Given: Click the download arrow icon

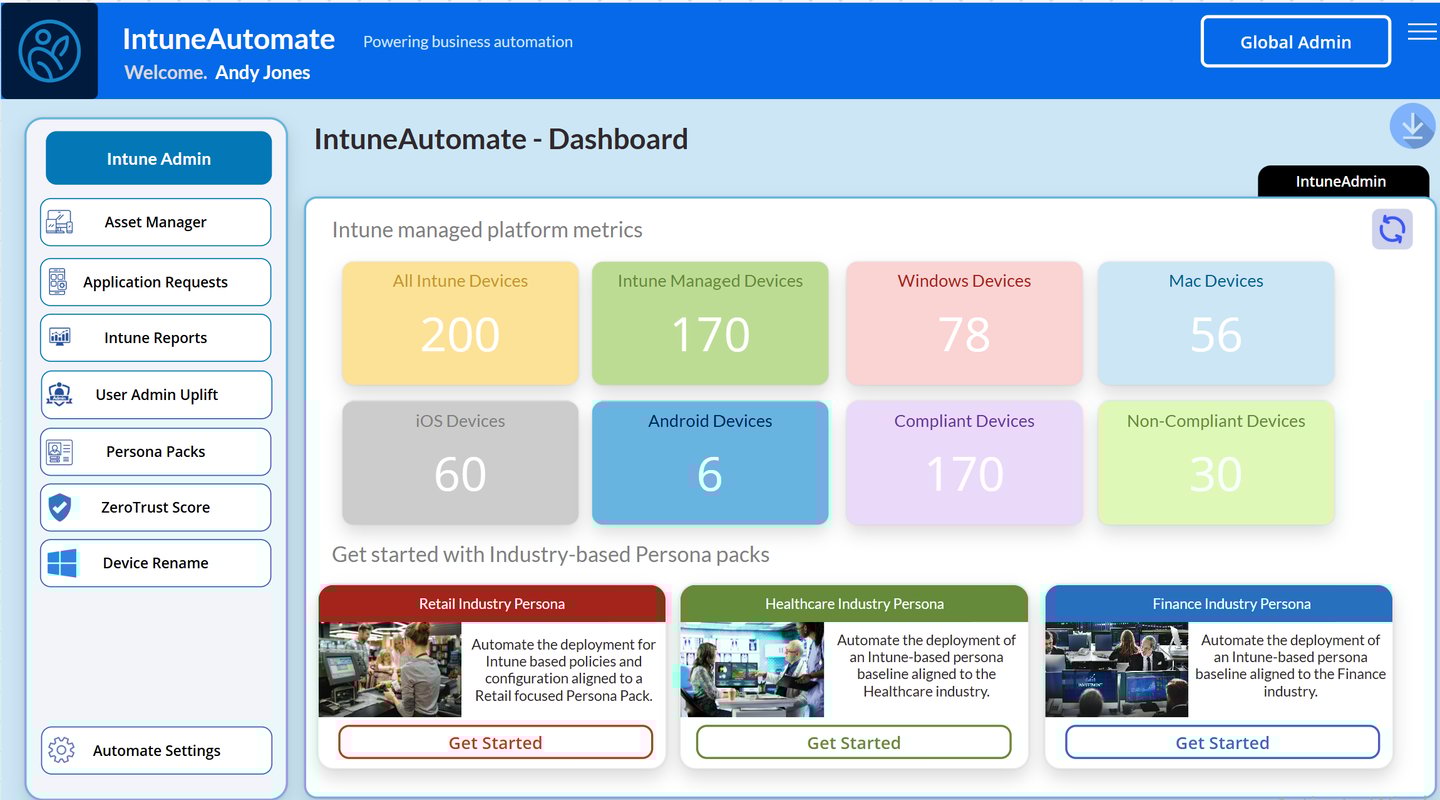Looking at the screenshot, I should [1413, 127].
